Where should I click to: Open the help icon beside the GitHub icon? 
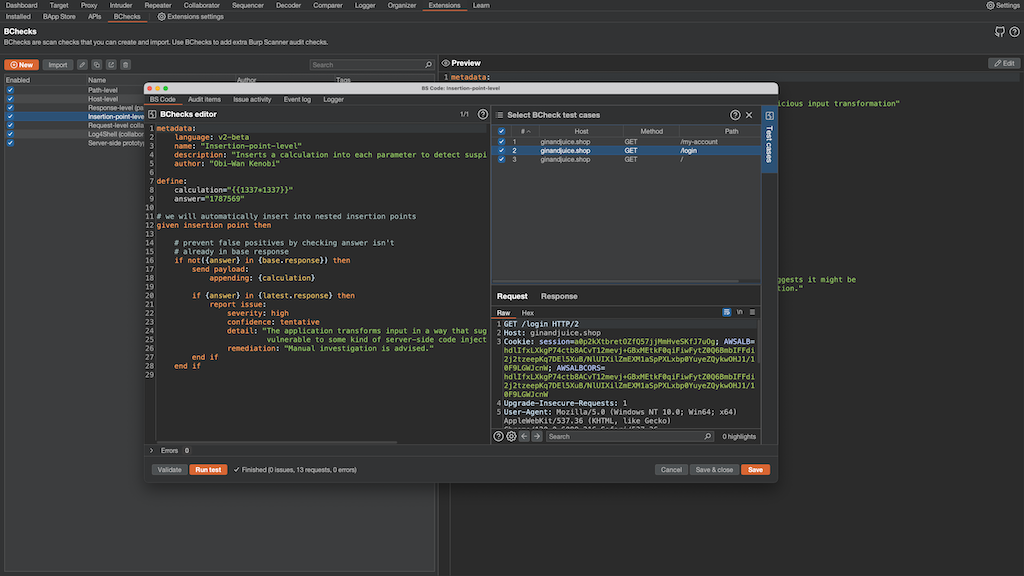point(1014,31)
